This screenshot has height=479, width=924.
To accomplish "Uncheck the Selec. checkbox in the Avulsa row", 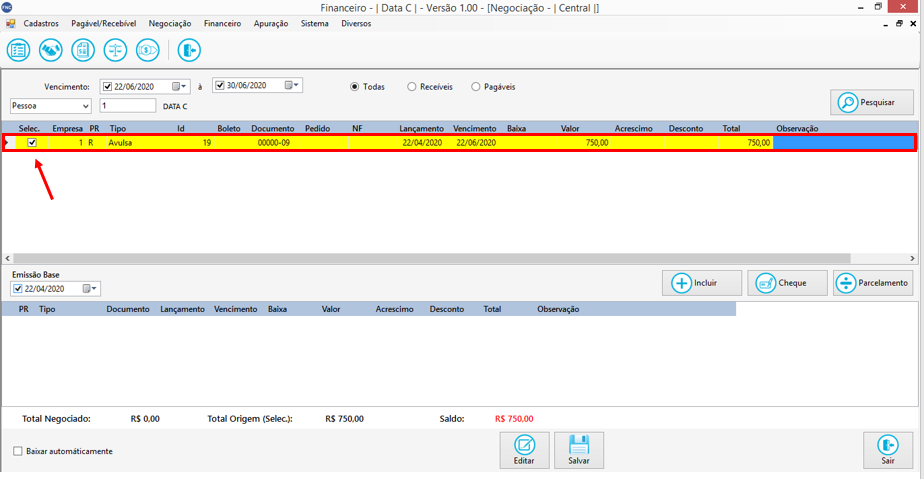I will point(32,143).
